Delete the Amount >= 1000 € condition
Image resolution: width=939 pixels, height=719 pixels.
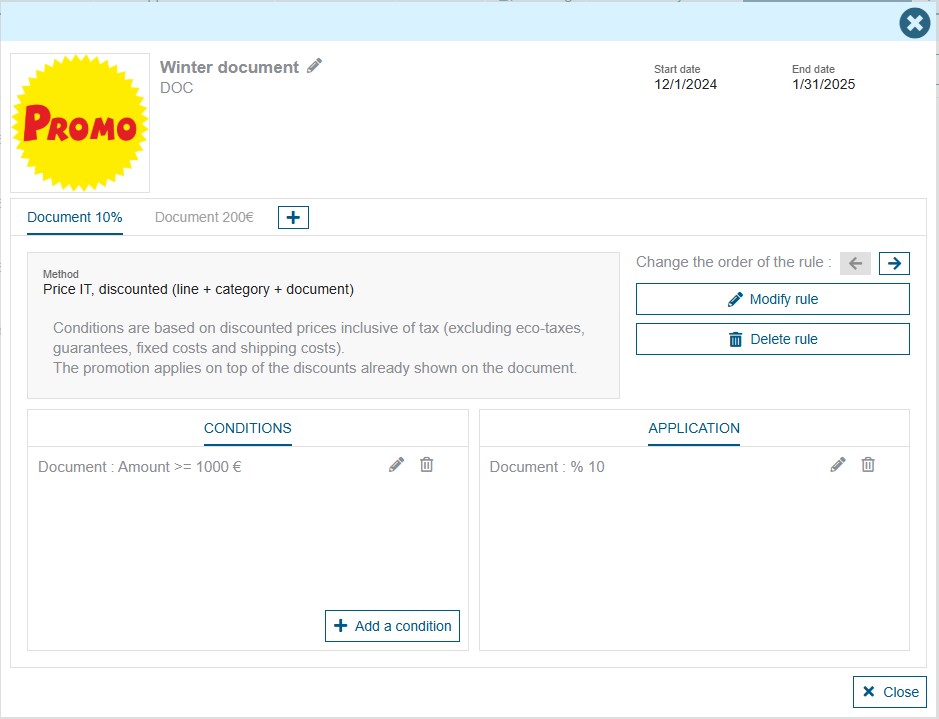[427, 465]
